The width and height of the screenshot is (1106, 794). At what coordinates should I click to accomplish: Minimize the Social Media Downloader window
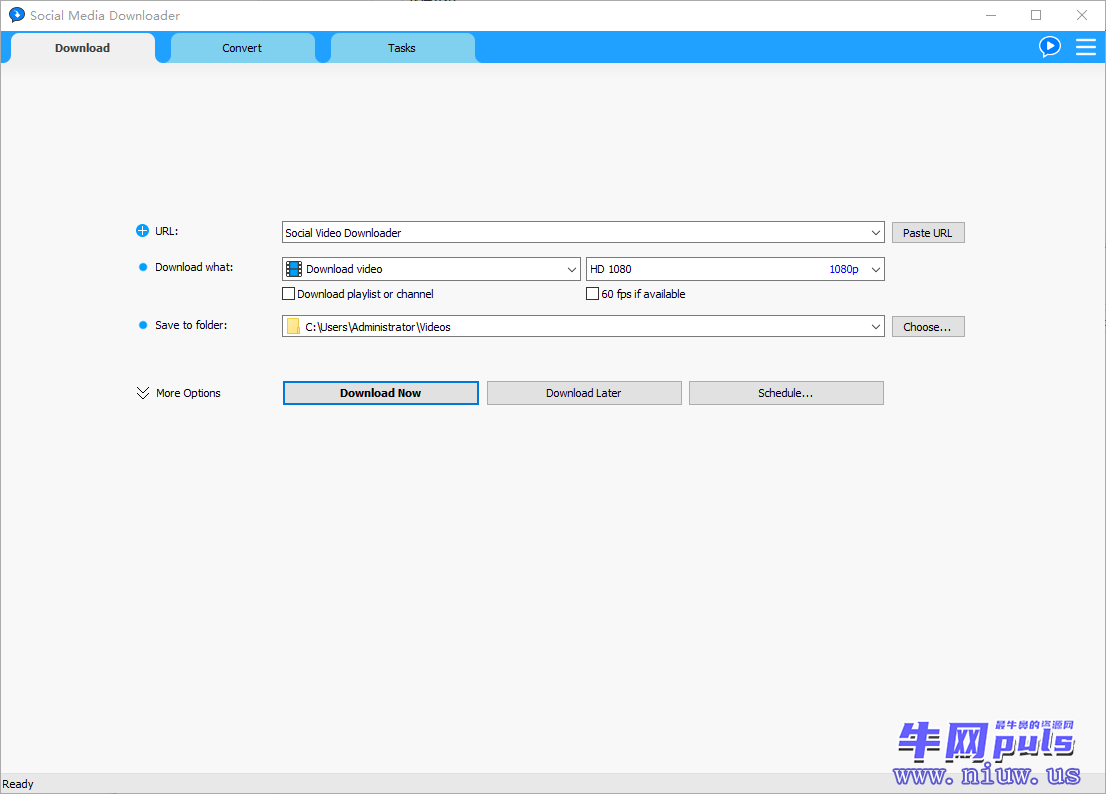(991, 15)
